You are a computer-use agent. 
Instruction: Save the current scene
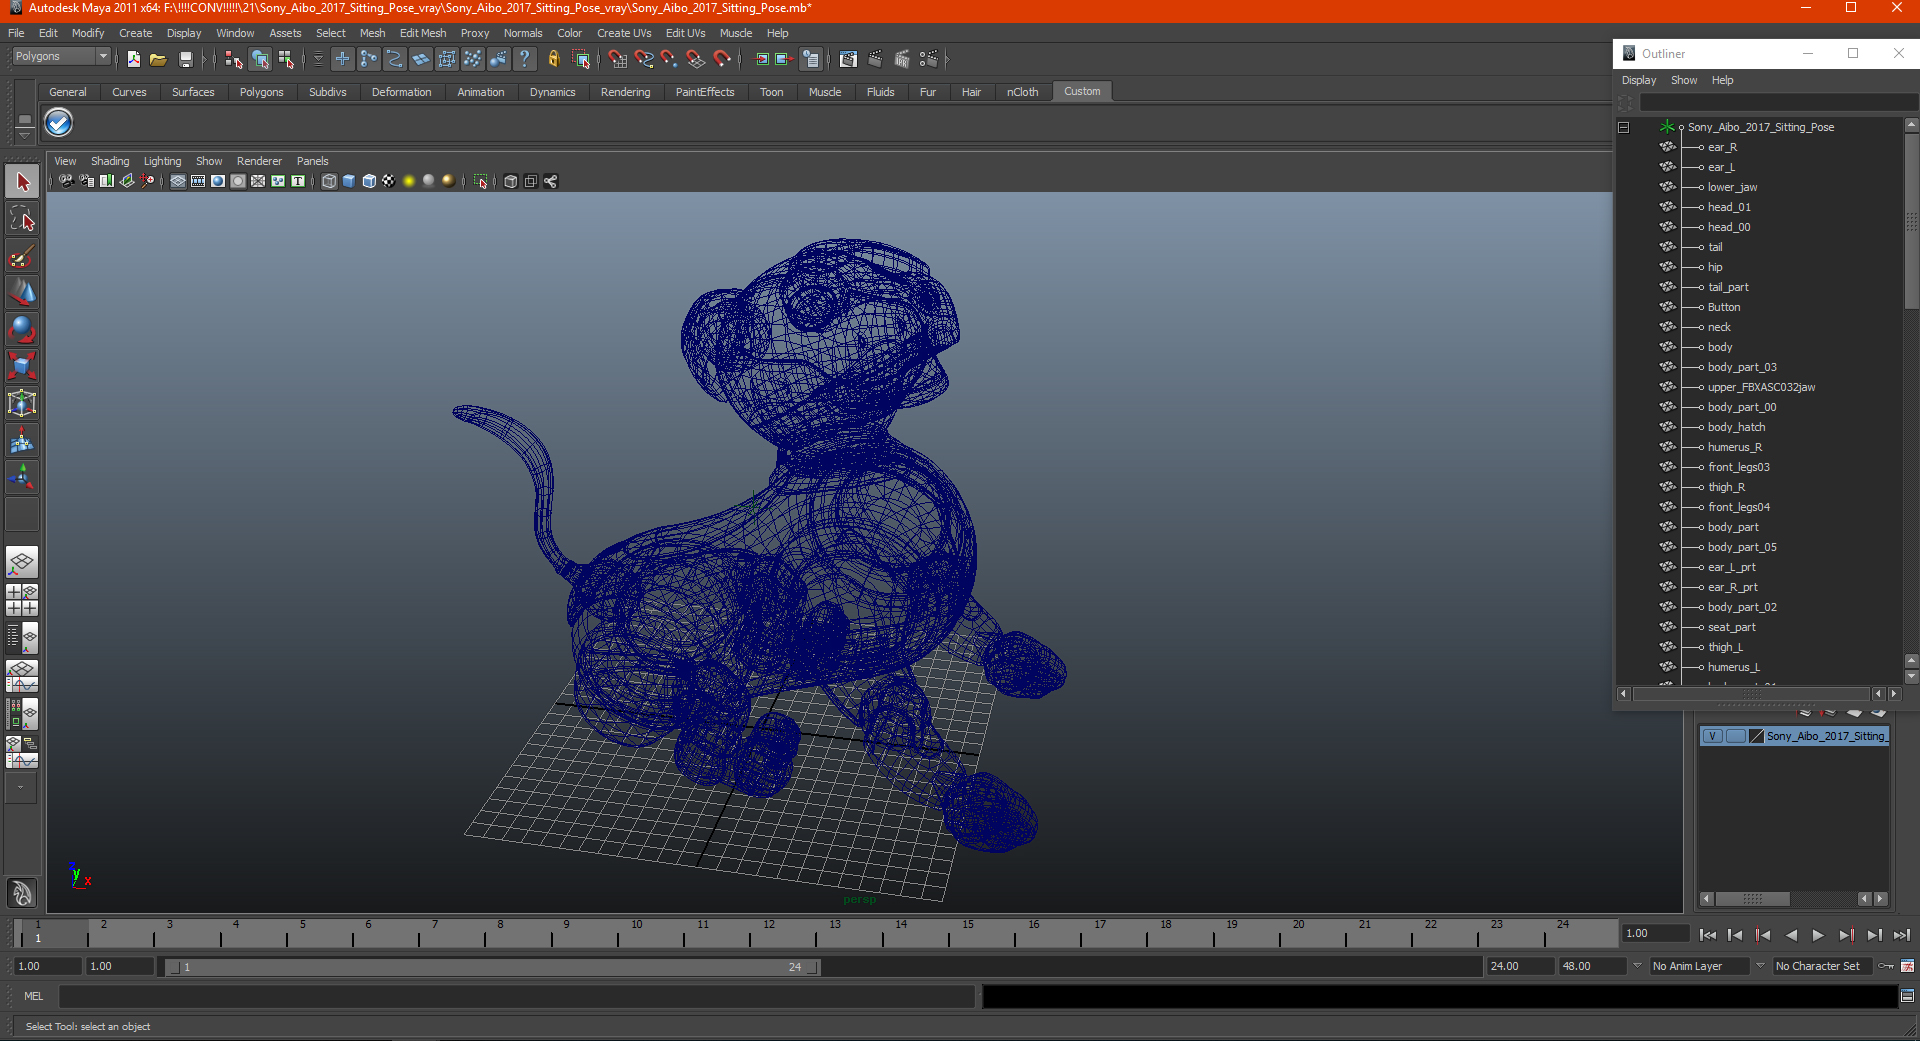[x=185, y=59]
